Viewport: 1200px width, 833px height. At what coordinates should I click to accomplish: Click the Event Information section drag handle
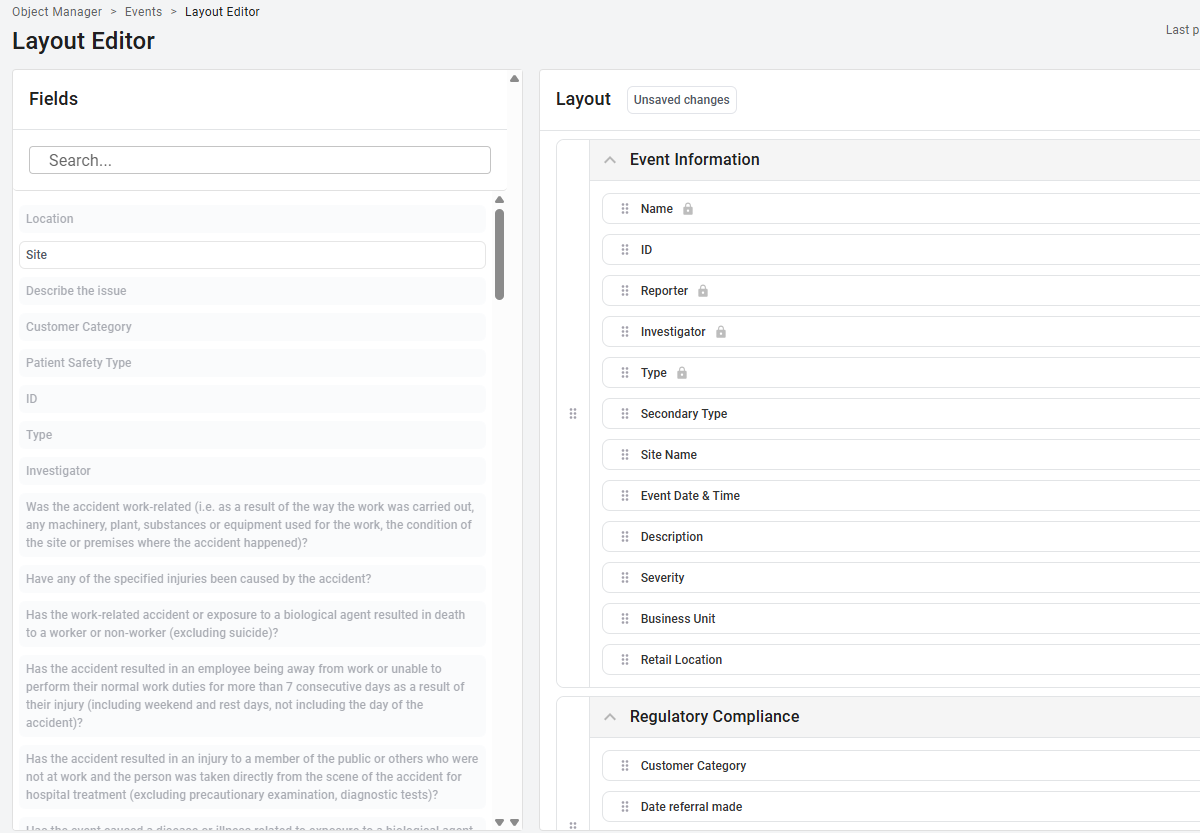[x=573, y=414]
